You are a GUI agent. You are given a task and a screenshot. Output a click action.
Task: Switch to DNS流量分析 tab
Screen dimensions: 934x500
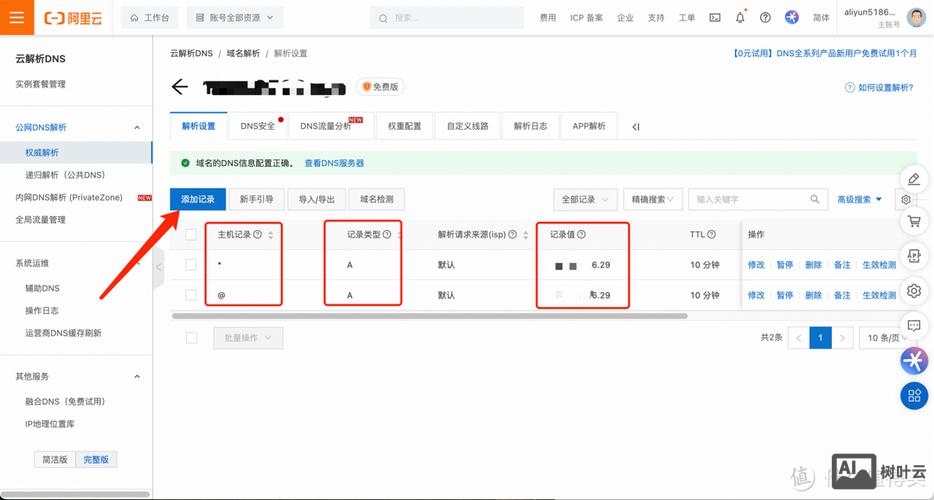pyautogui.click(x=331, y=126)
